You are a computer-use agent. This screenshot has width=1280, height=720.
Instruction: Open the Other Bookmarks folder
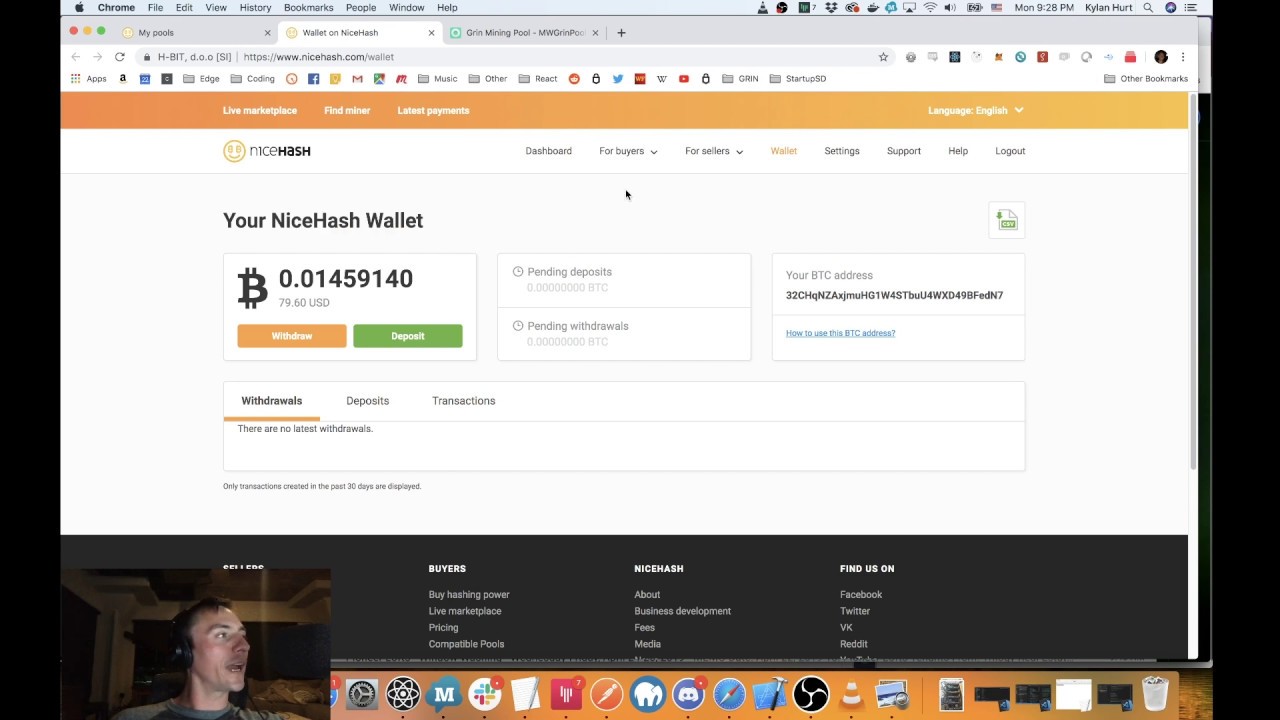[1146, 78]
